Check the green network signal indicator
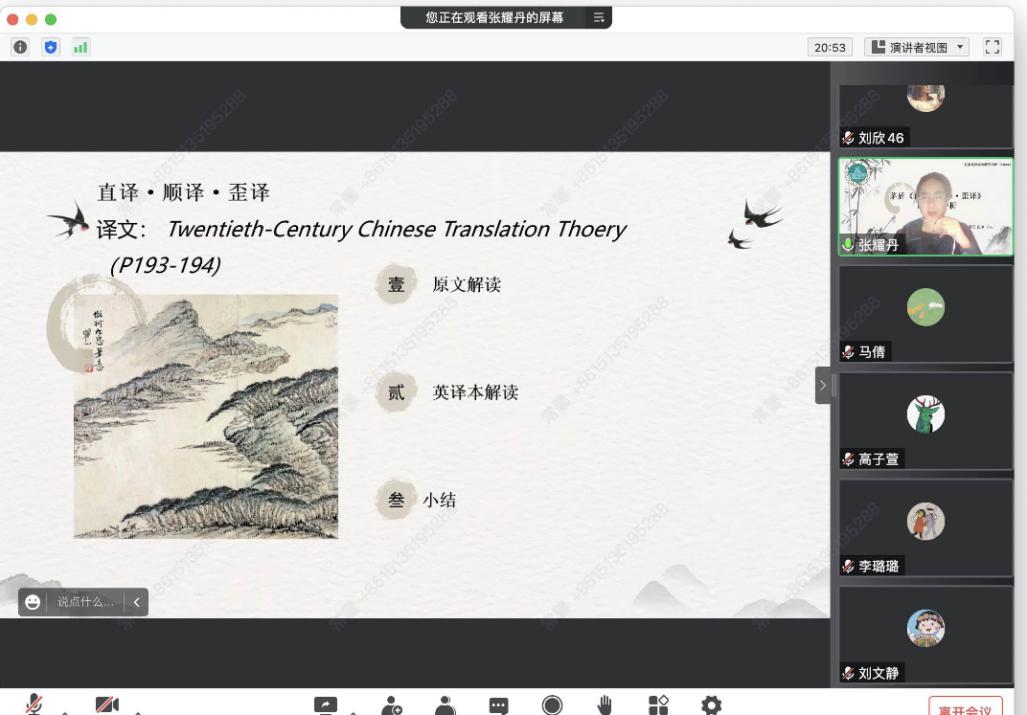The height and width of the screenshot is (715, 1027). [x=79, y=47]
